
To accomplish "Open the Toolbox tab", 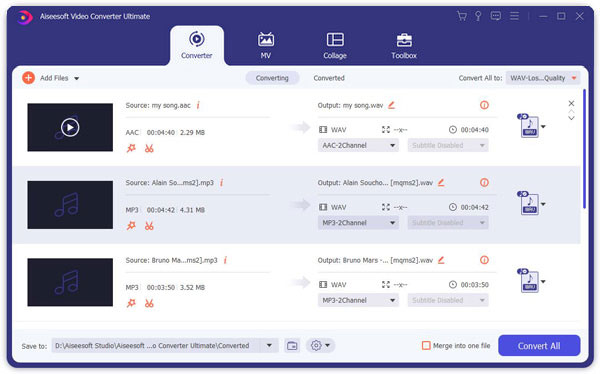I will (404, 46).
